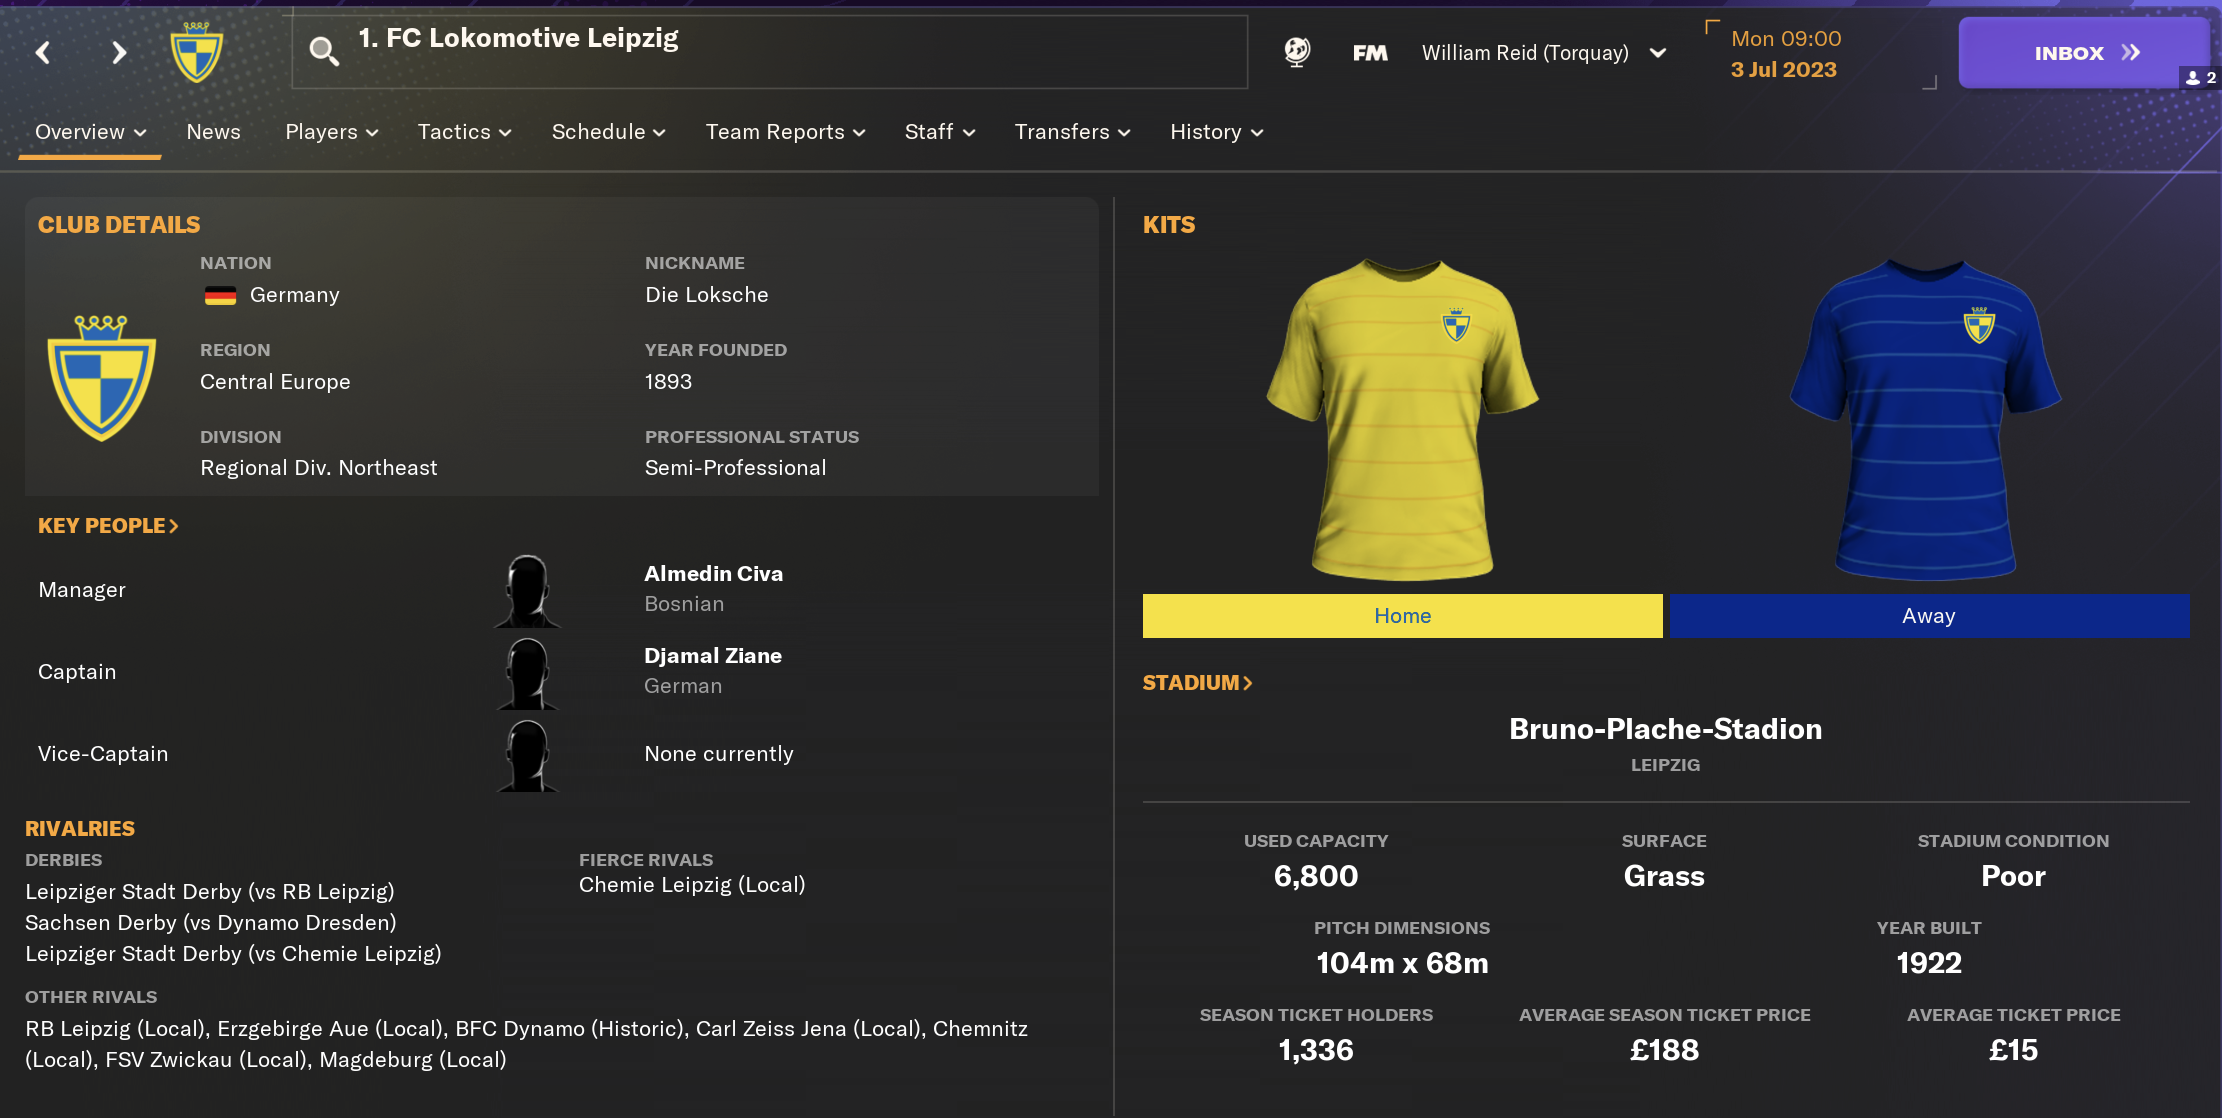Expand the Players menu
2222x1118 pixels.
point(332,132)
